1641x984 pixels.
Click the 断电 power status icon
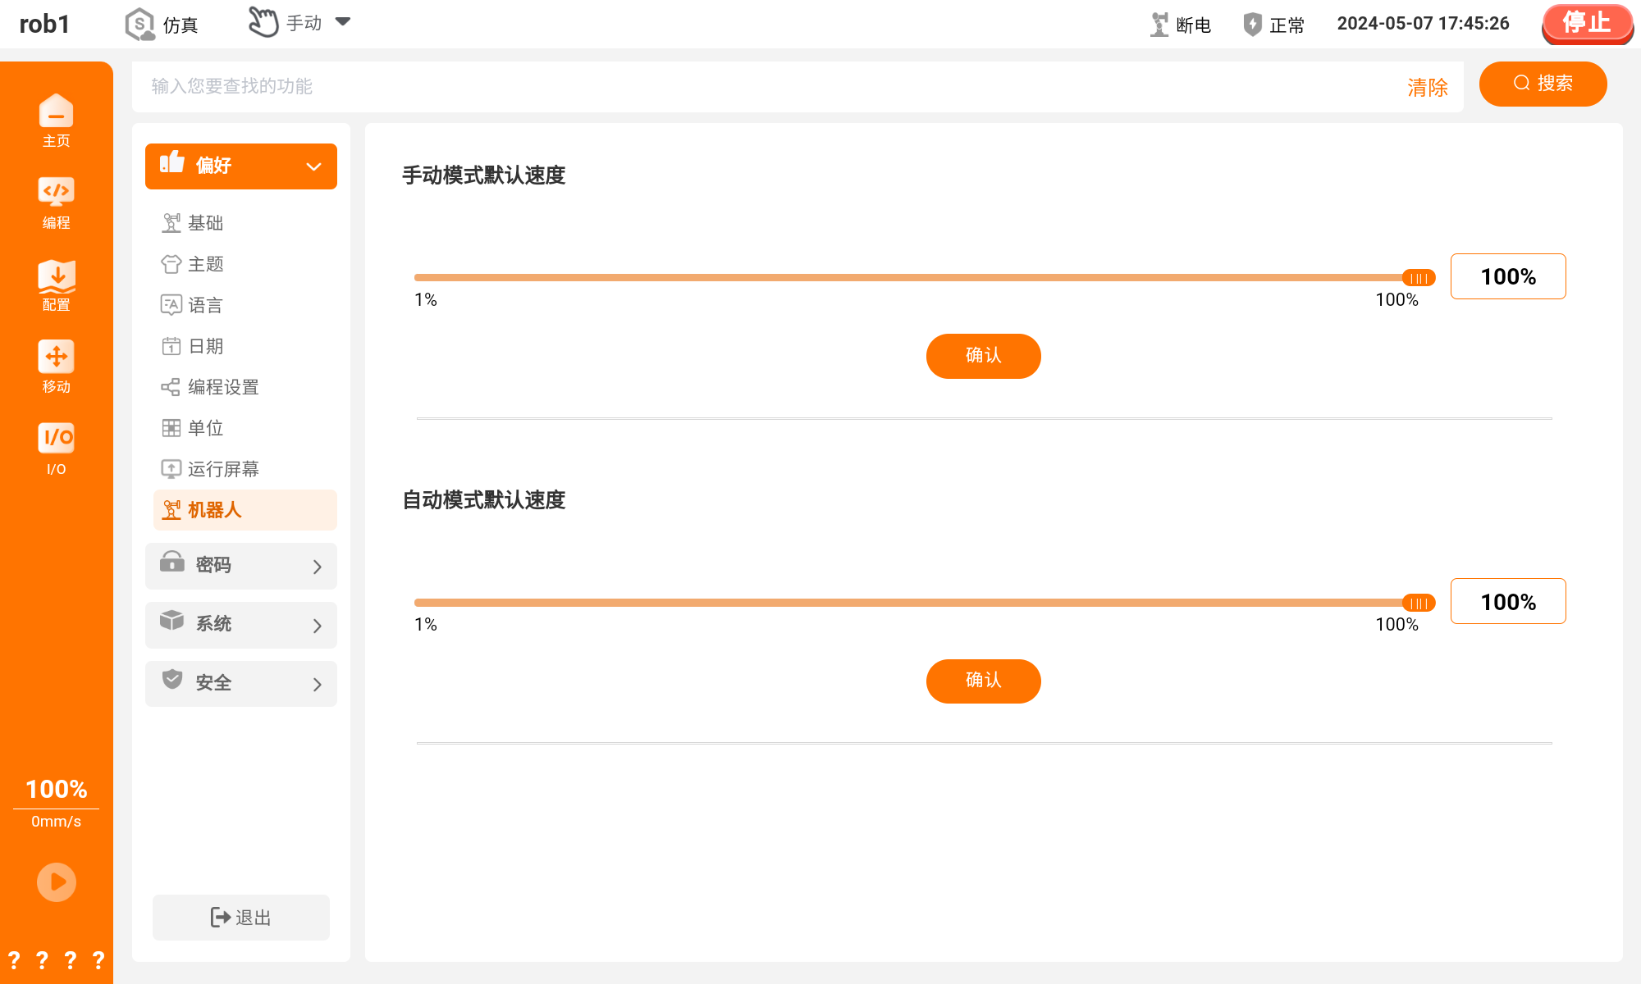point(1159,24)
